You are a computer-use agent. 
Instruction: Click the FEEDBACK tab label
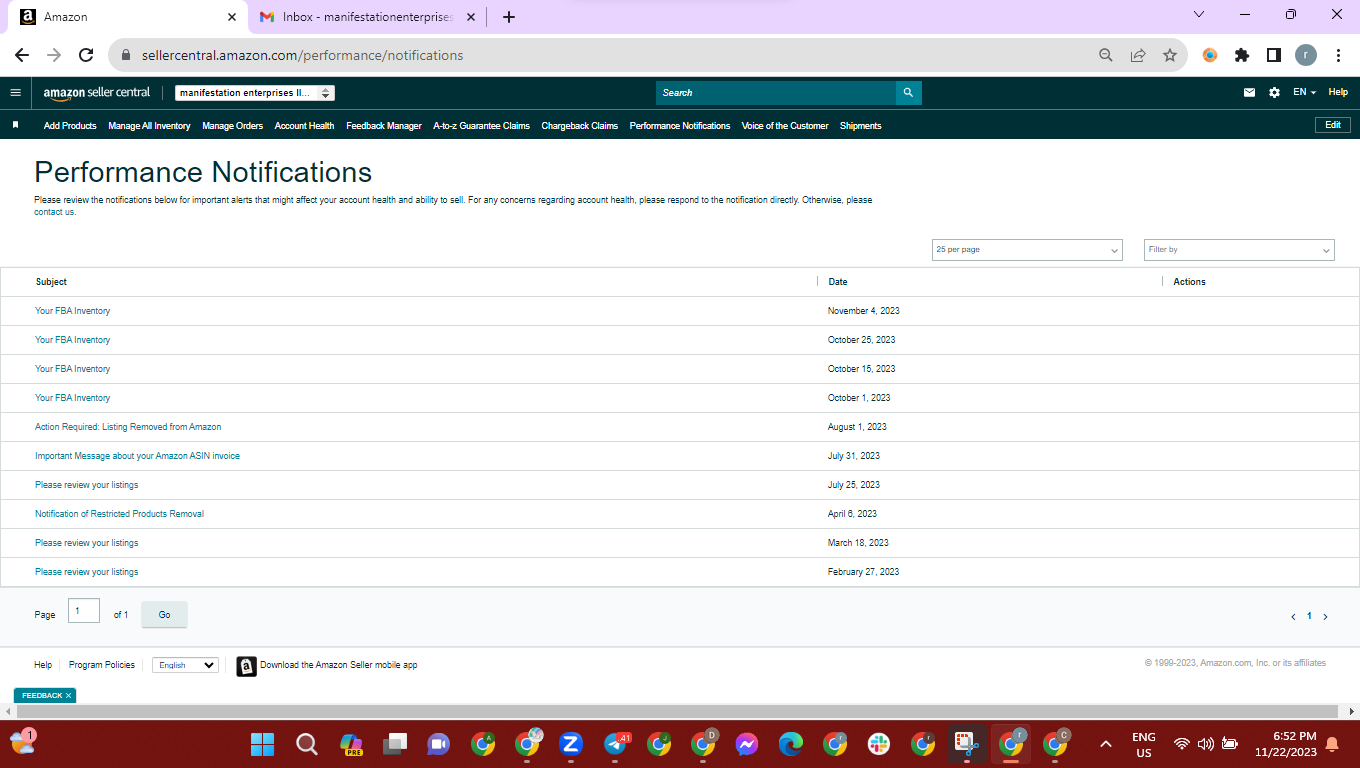pos(42,695)
